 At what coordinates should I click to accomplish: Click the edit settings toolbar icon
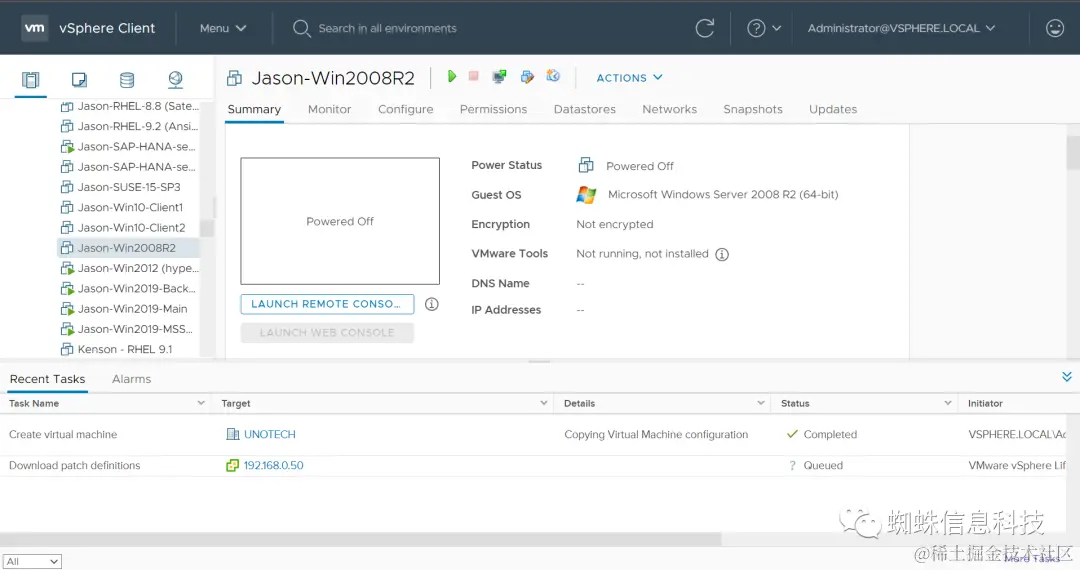click(x=527, y=76)
